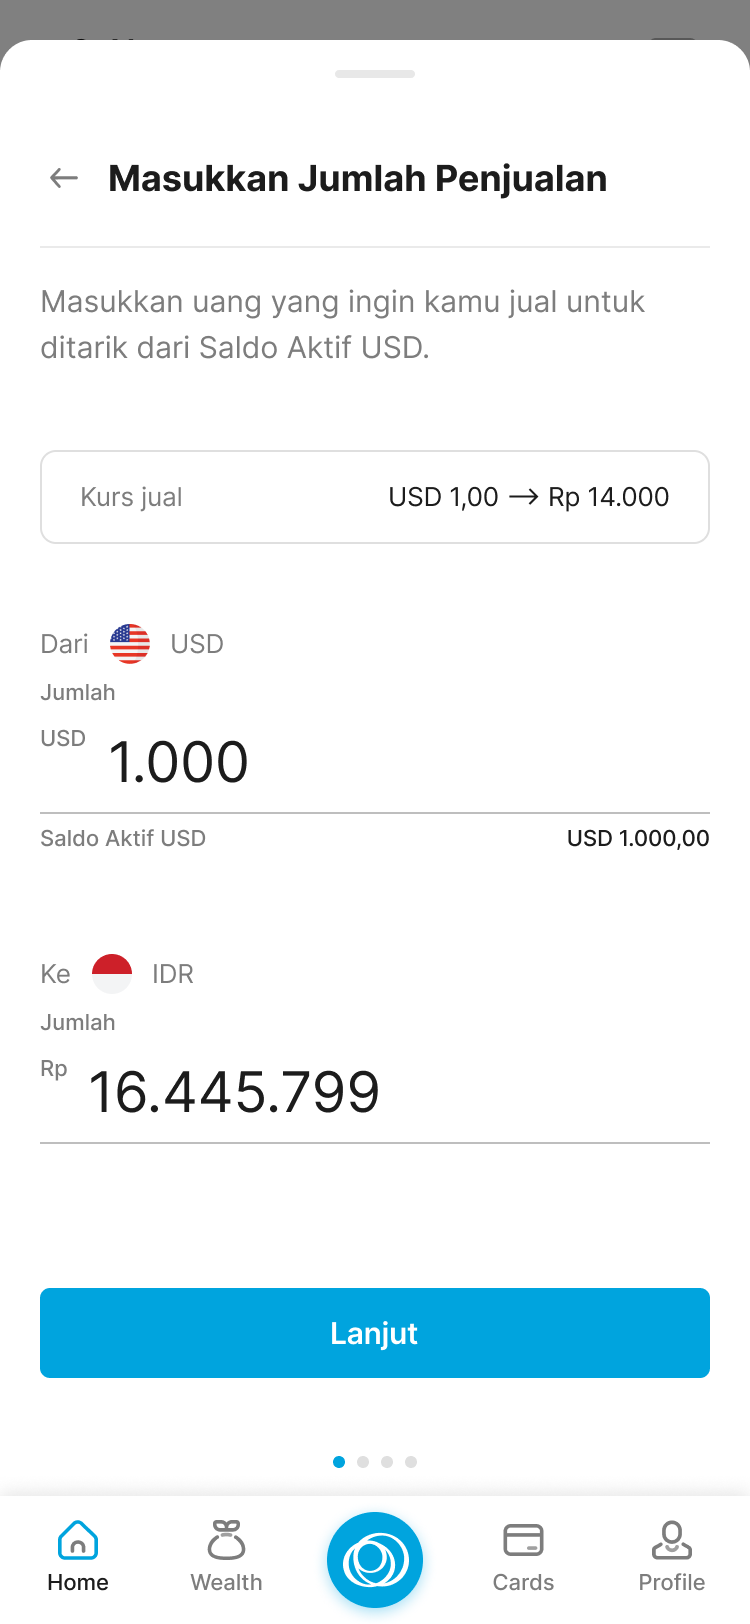750x1624 pixels.
Task: Tap the Saldo Aktif USD balance amount
Action: (x=638, y=838)
